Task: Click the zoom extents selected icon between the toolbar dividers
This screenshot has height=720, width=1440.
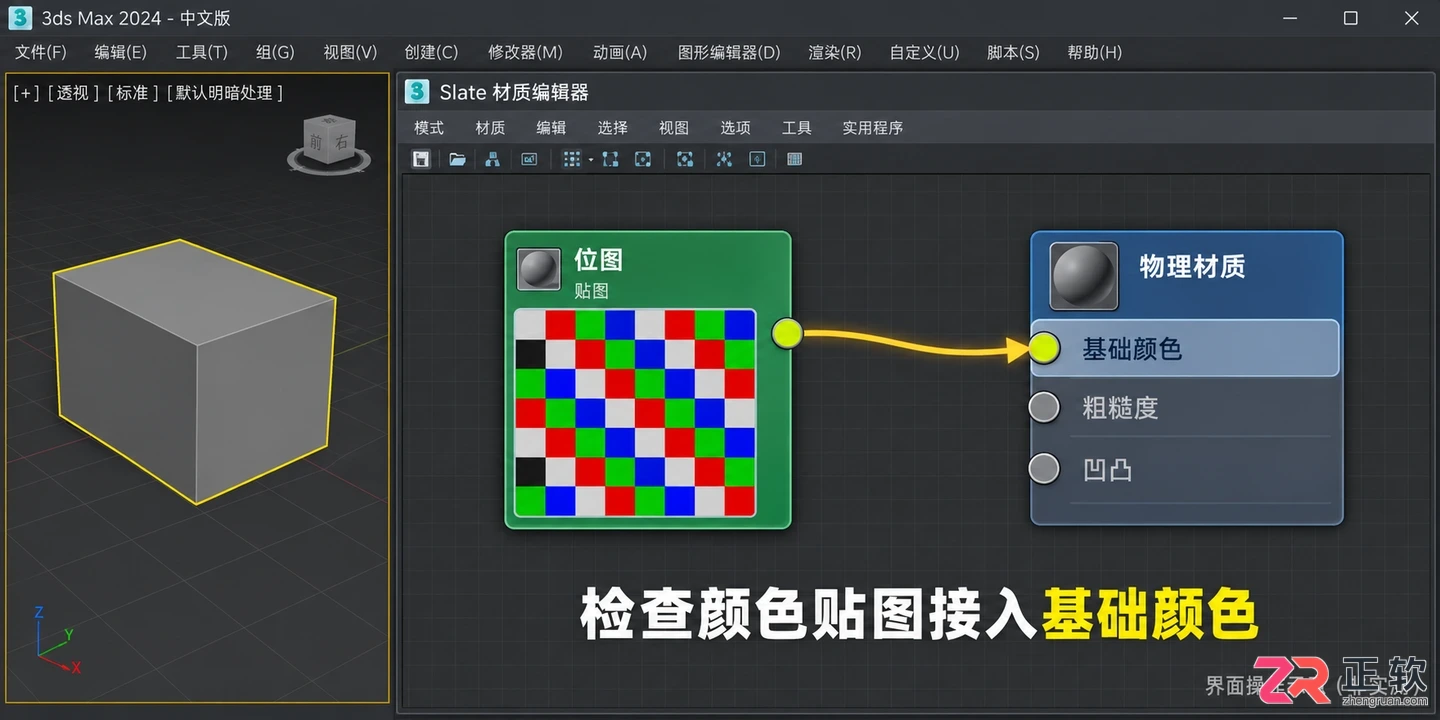Action: point(685,159)
